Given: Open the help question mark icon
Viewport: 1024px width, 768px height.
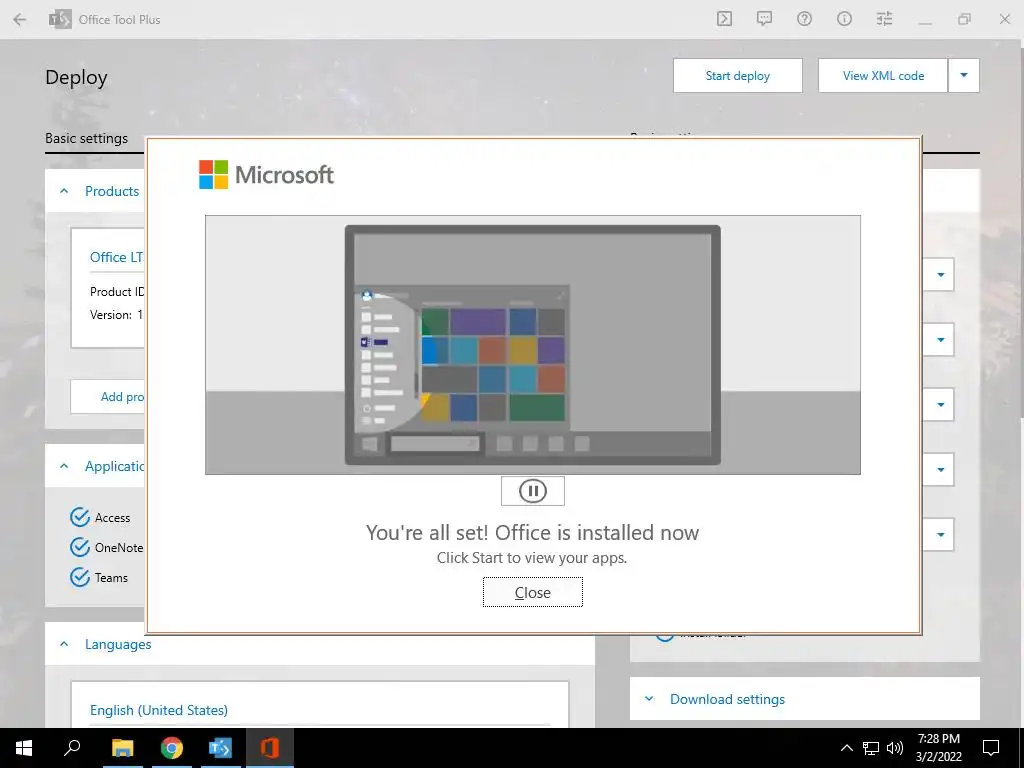Looking at the screenshot, I should click(804, 19).
